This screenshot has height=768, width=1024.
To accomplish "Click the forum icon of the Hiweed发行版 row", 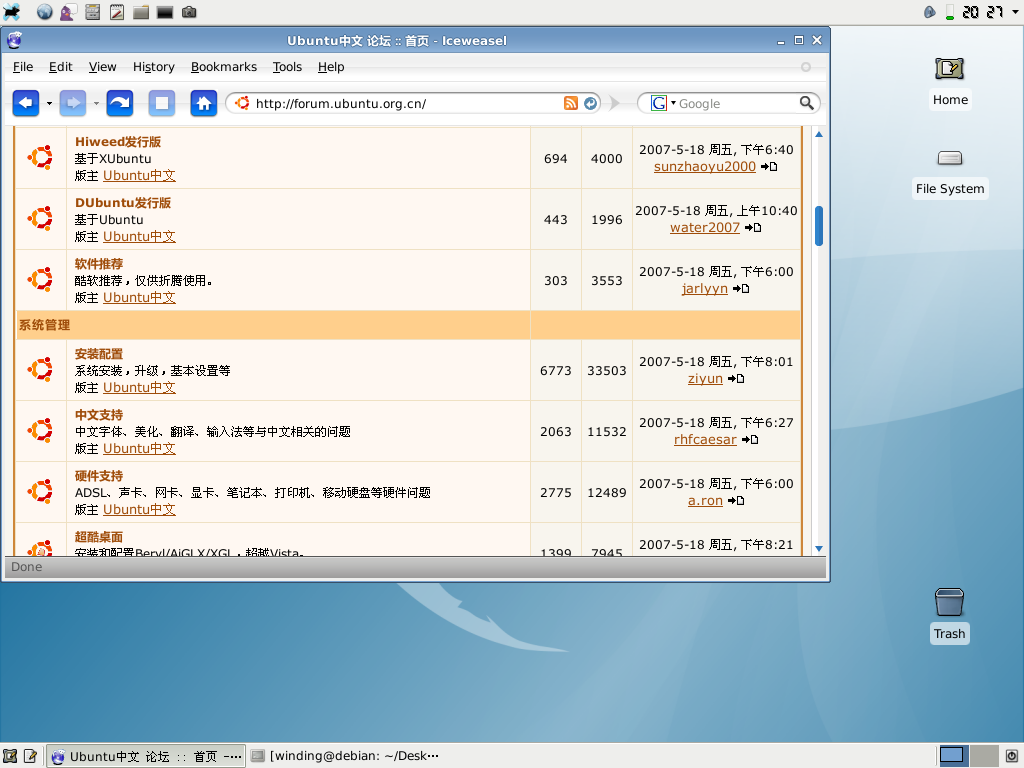I will tap(40, 157).
